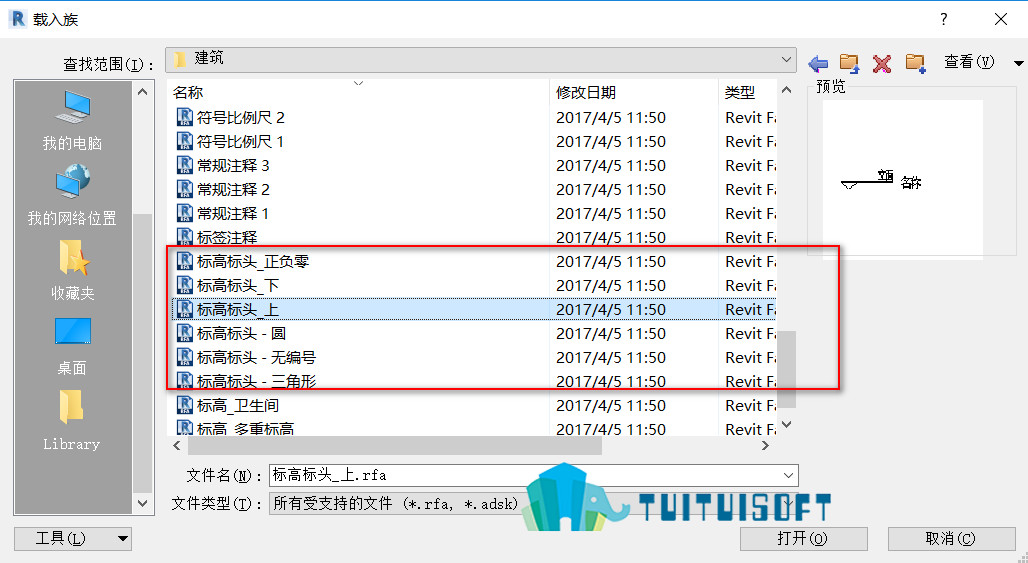The height and width of the screenshot is (563, 1028).
Task: Create a new folder icon
Action: pos(915,63)
